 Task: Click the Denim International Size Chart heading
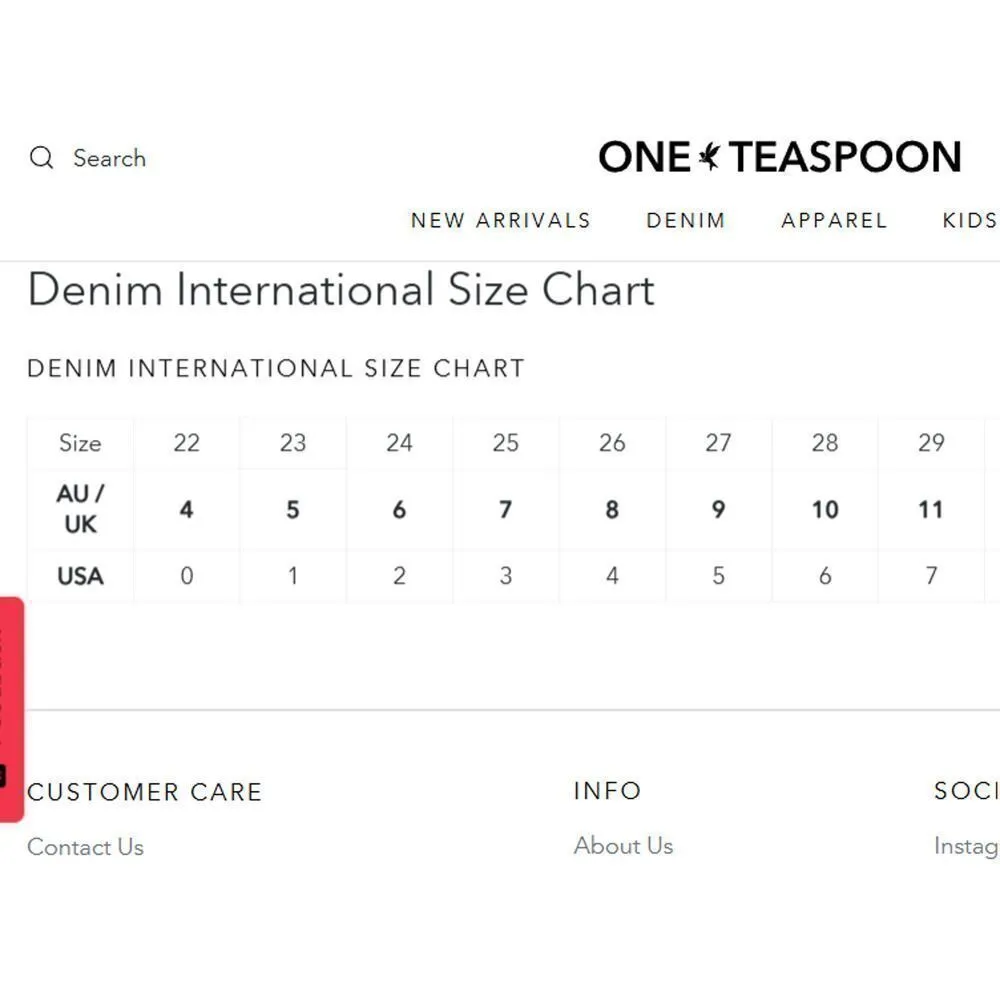(341, 290)
